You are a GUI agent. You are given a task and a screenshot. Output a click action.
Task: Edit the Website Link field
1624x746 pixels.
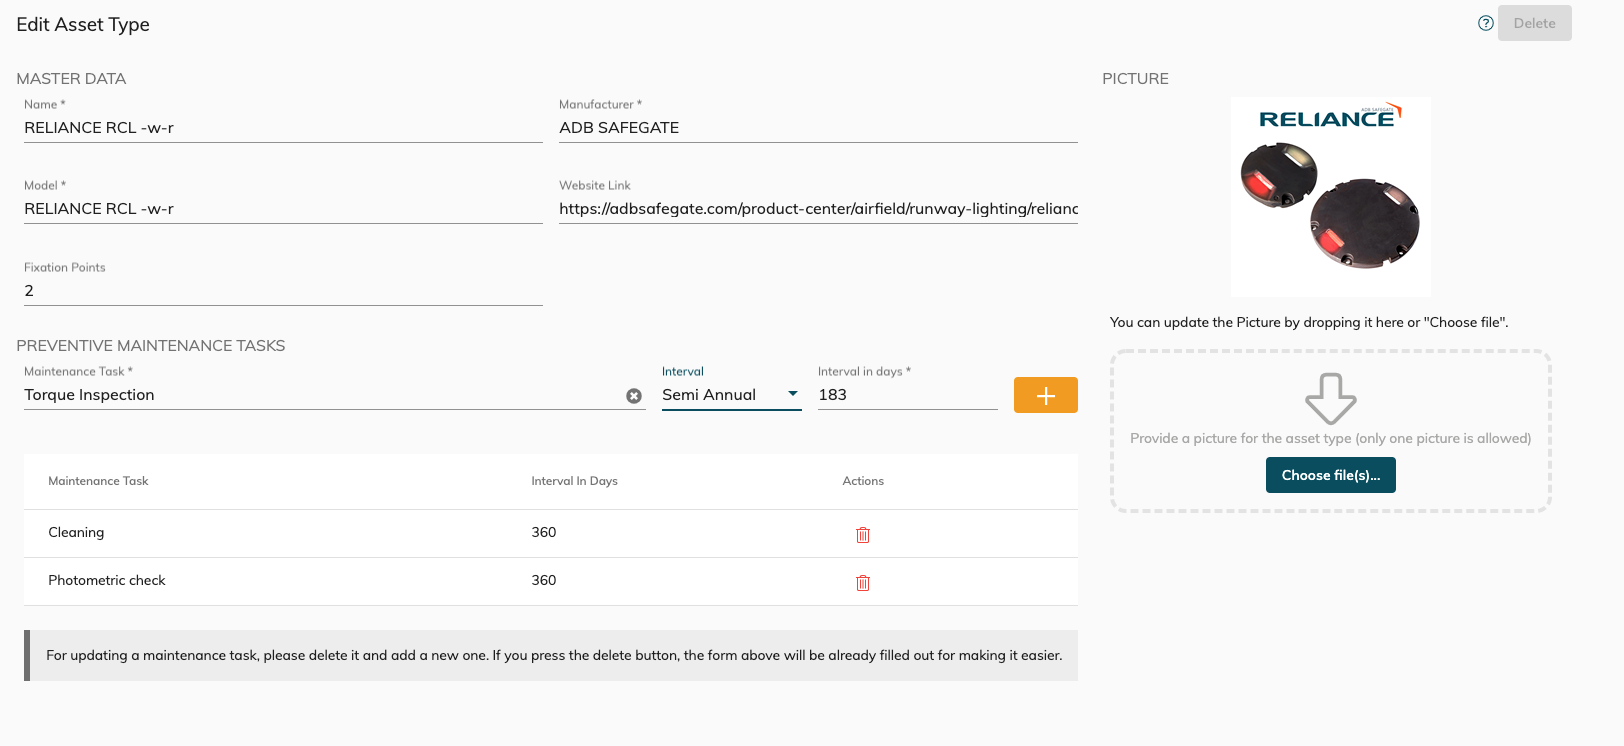tap(817, 209)
